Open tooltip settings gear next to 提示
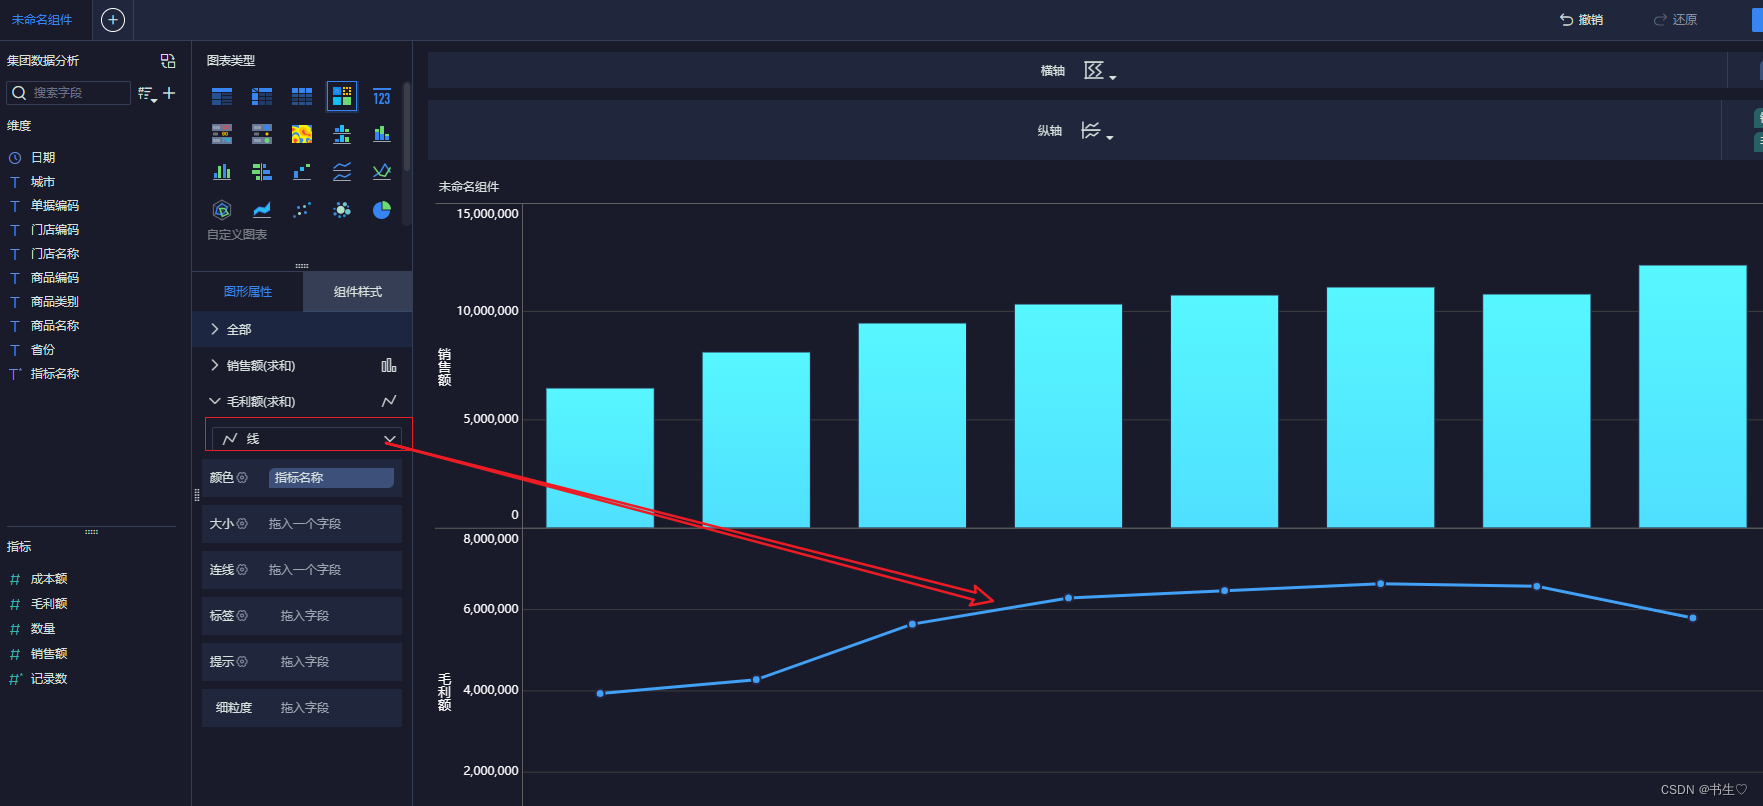 click(242, 662)
